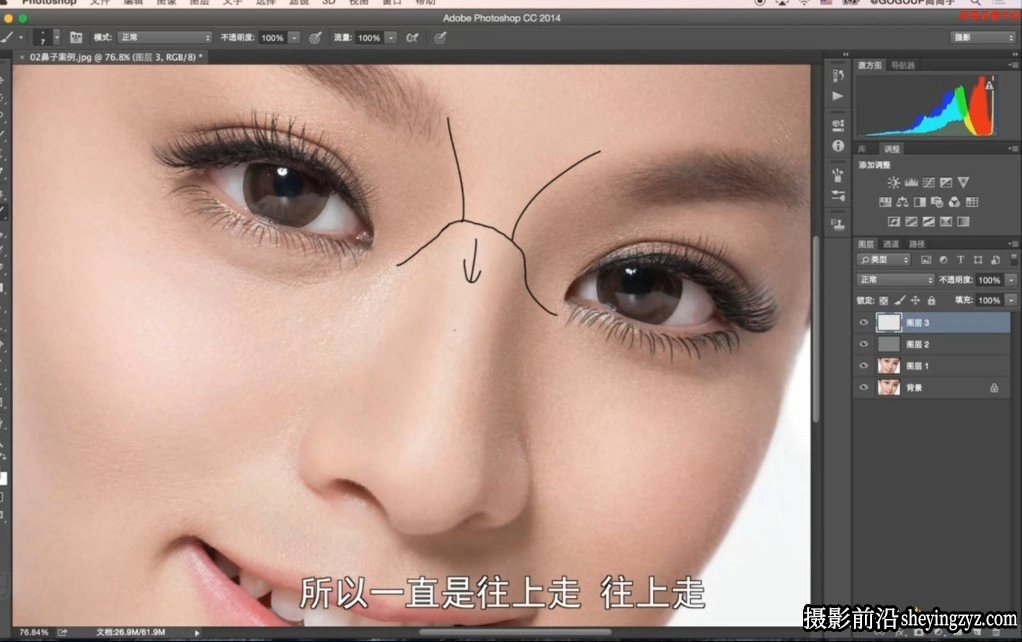
Task: Click the brush 不透明度 100% field
Action: pyautogui.click(x=272, y=38)
